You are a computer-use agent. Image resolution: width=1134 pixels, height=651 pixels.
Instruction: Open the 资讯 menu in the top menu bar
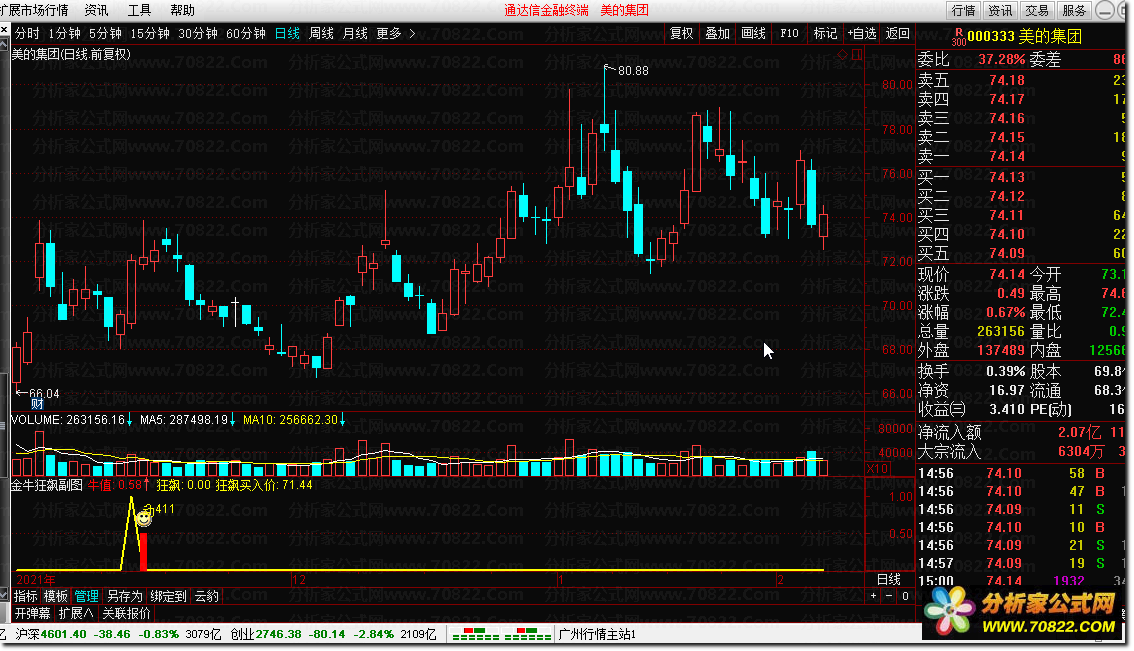click(x=96, y=10)
